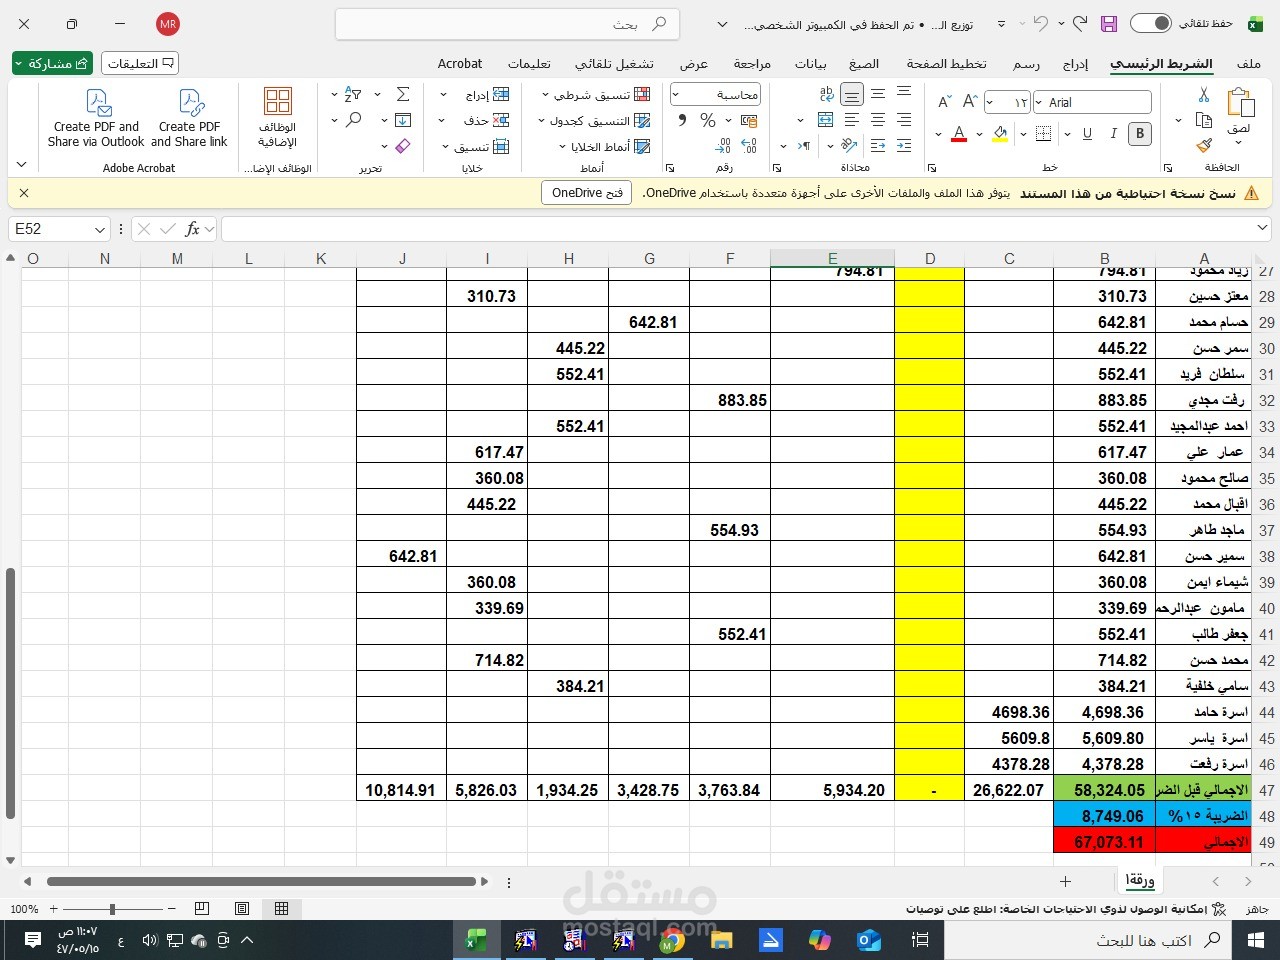Screen dimensions: 1280x960
Task: Increase indent in alignment group
Action: (x=904, y=146)
